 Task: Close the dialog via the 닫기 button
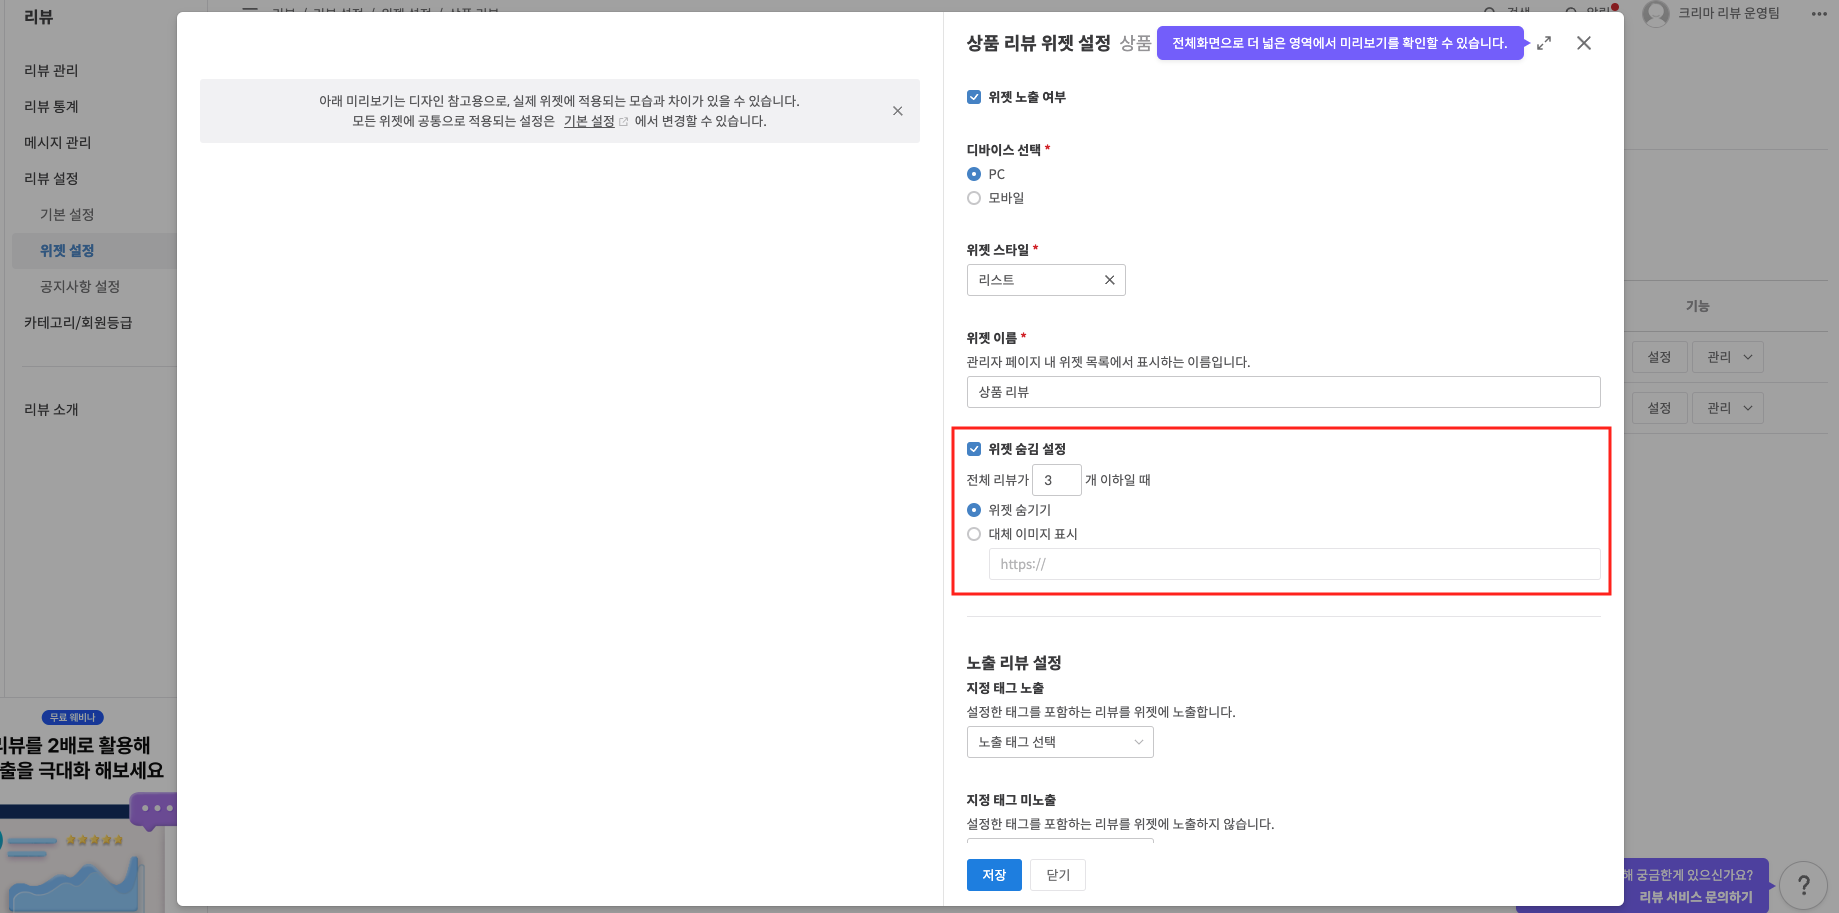click(x=1057, y=874)
